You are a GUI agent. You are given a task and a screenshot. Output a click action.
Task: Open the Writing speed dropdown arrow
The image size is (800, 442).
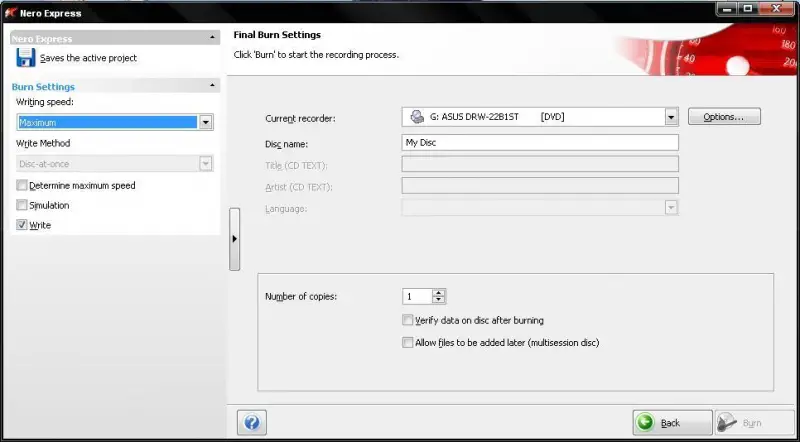206,122
